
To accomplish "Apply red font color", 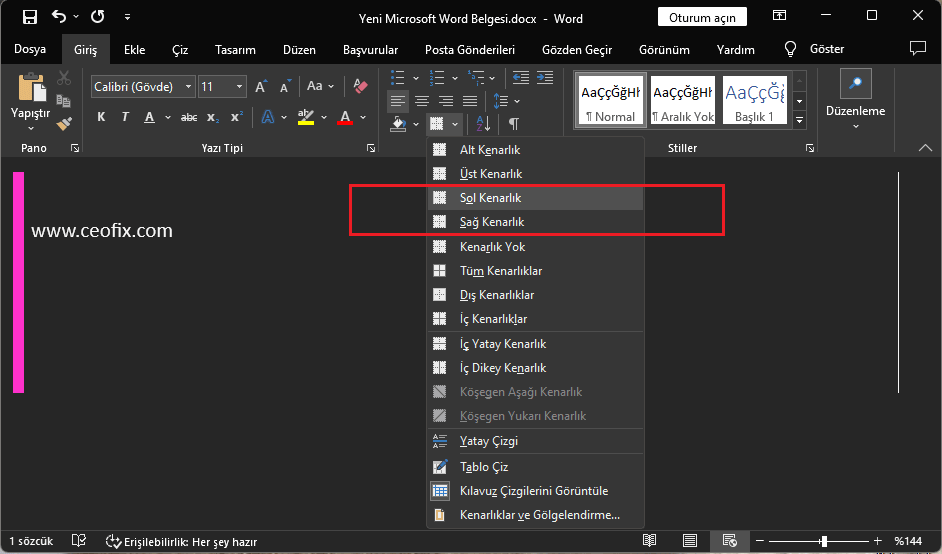I will click(345, 117).
